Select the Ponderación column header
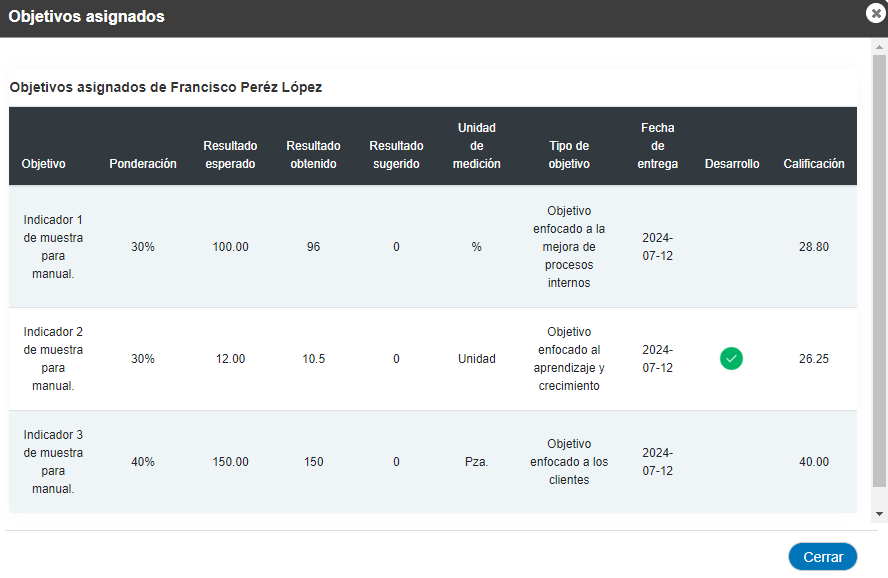The height and width of the screenshot is (578, 888). click(143, 164)
